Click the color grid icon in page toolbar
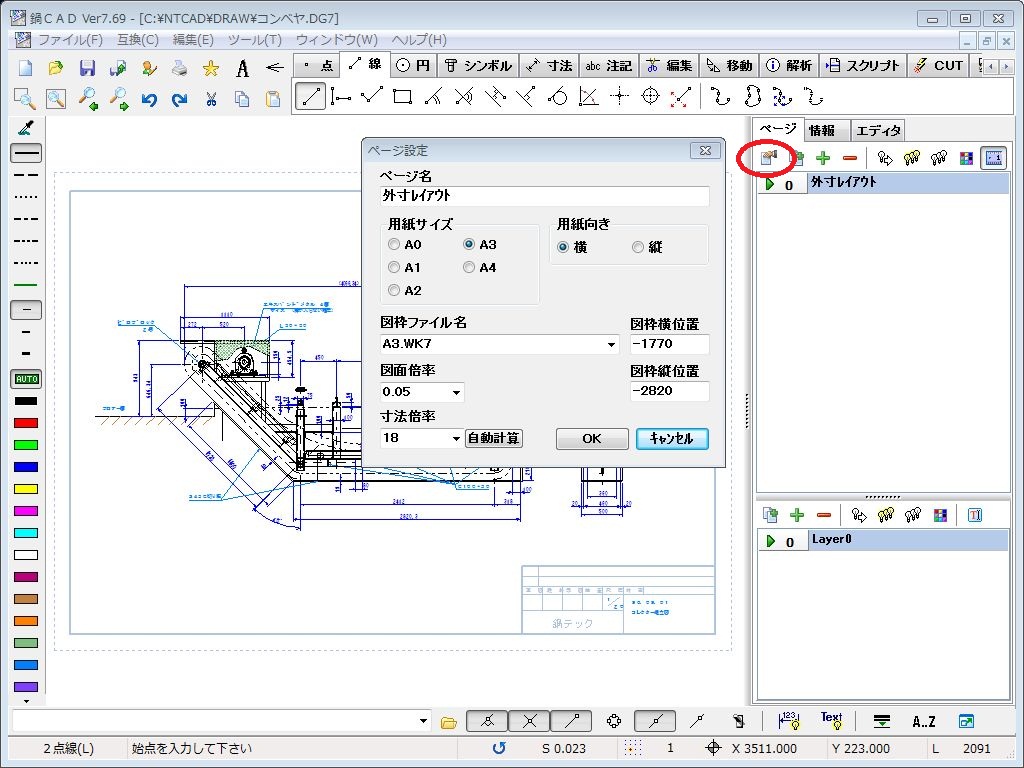Image resolution: width=1024 pixels, height=768 pixels. pyautogui.click(x=966, y=158)
